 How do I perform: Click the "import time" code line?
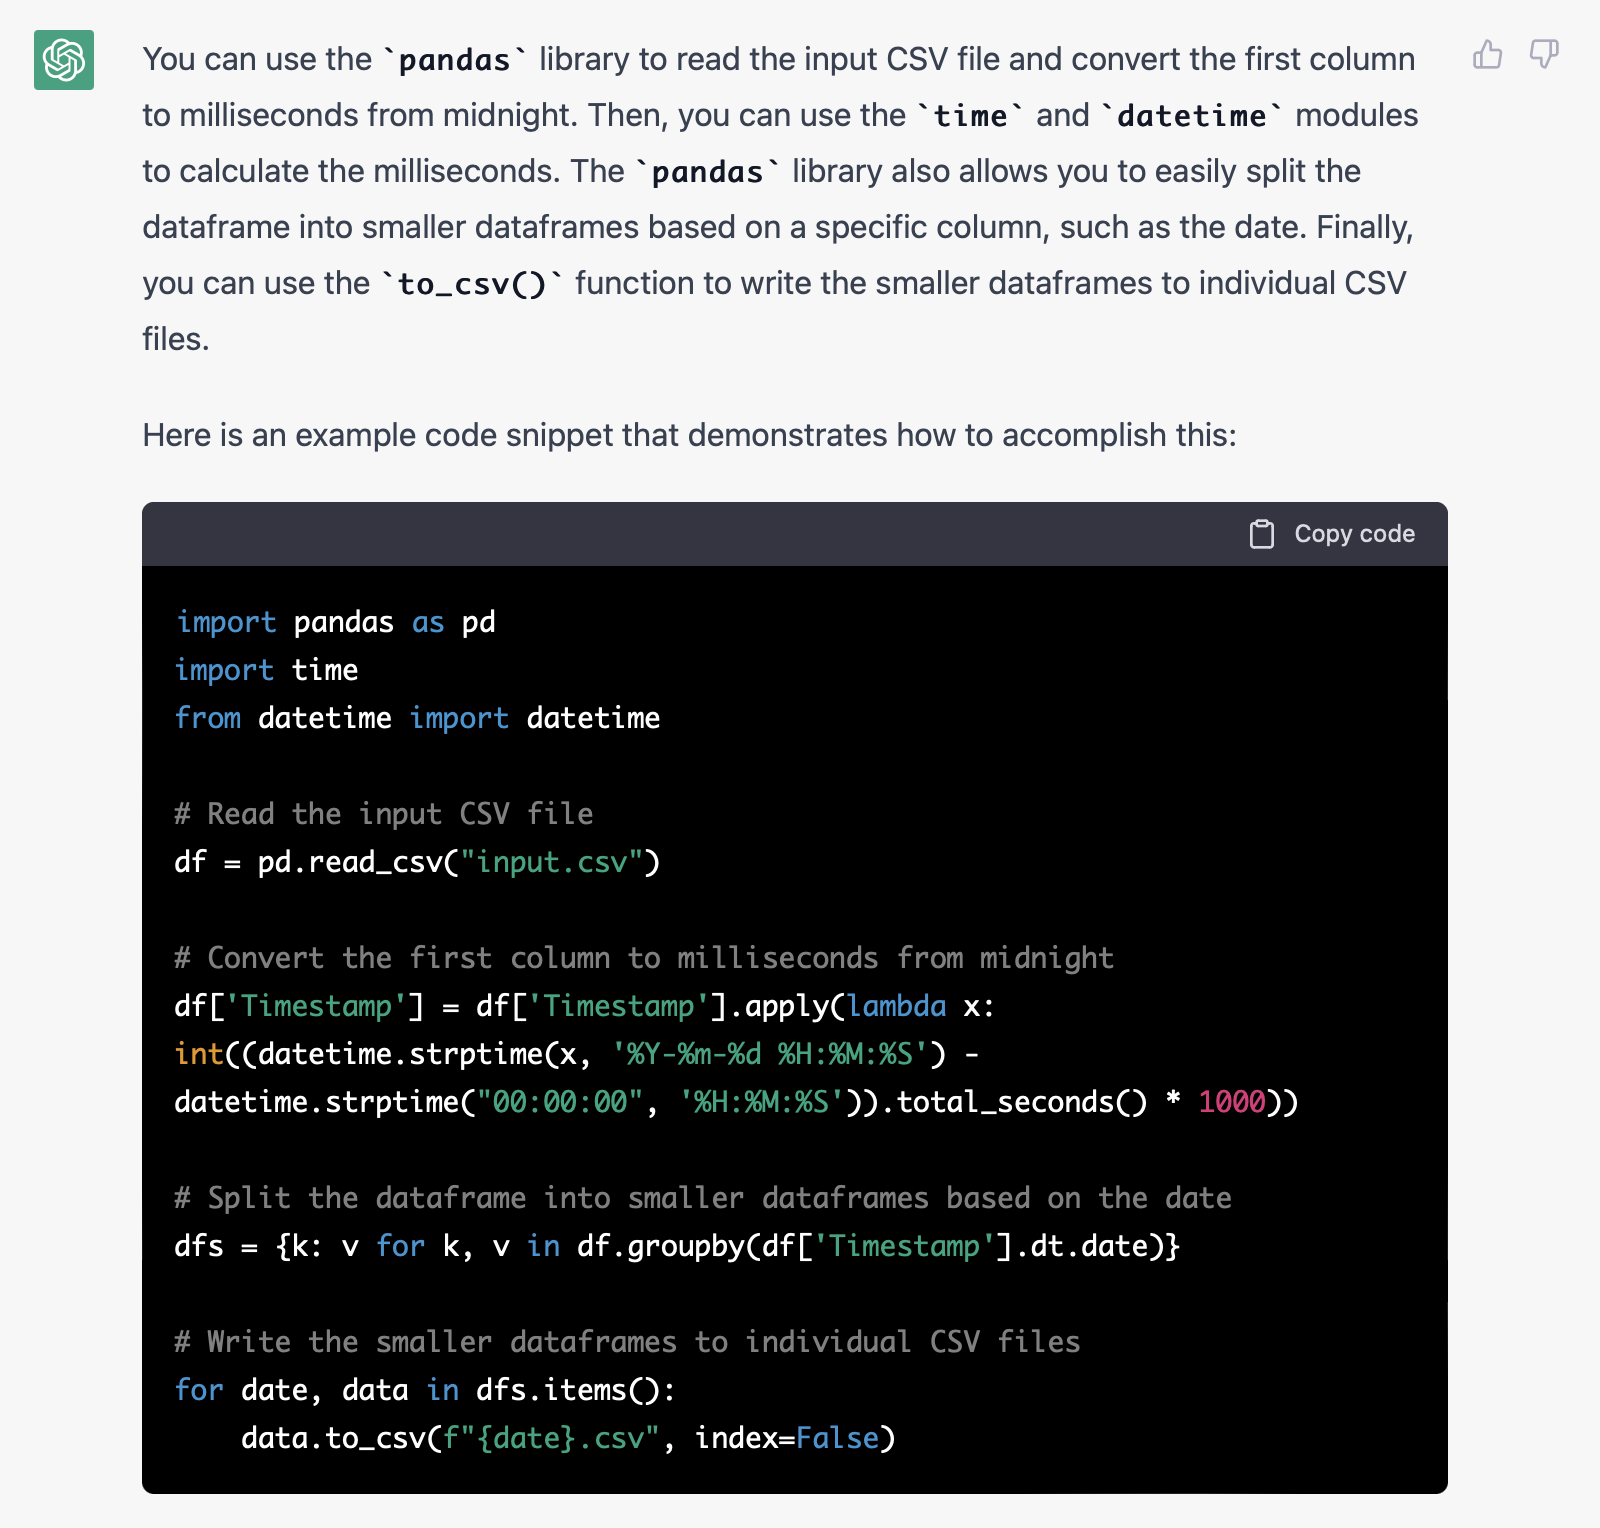[x=266, y=670]
